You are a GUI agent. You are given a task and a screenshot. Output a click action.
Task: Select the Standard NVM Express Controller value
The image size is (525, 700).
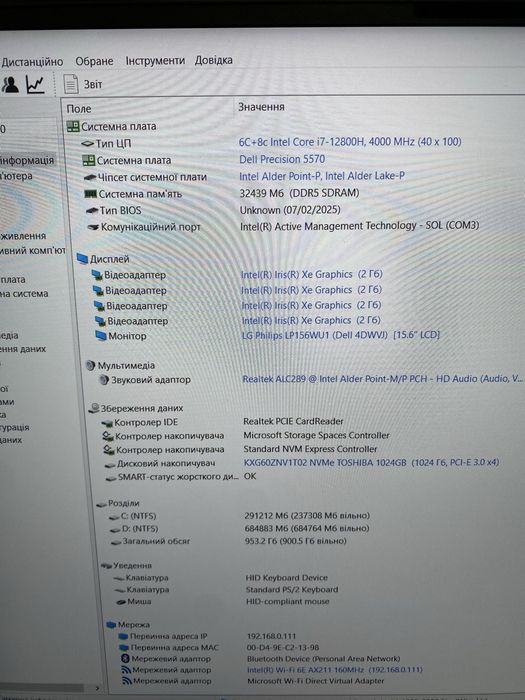pos(310,449)
